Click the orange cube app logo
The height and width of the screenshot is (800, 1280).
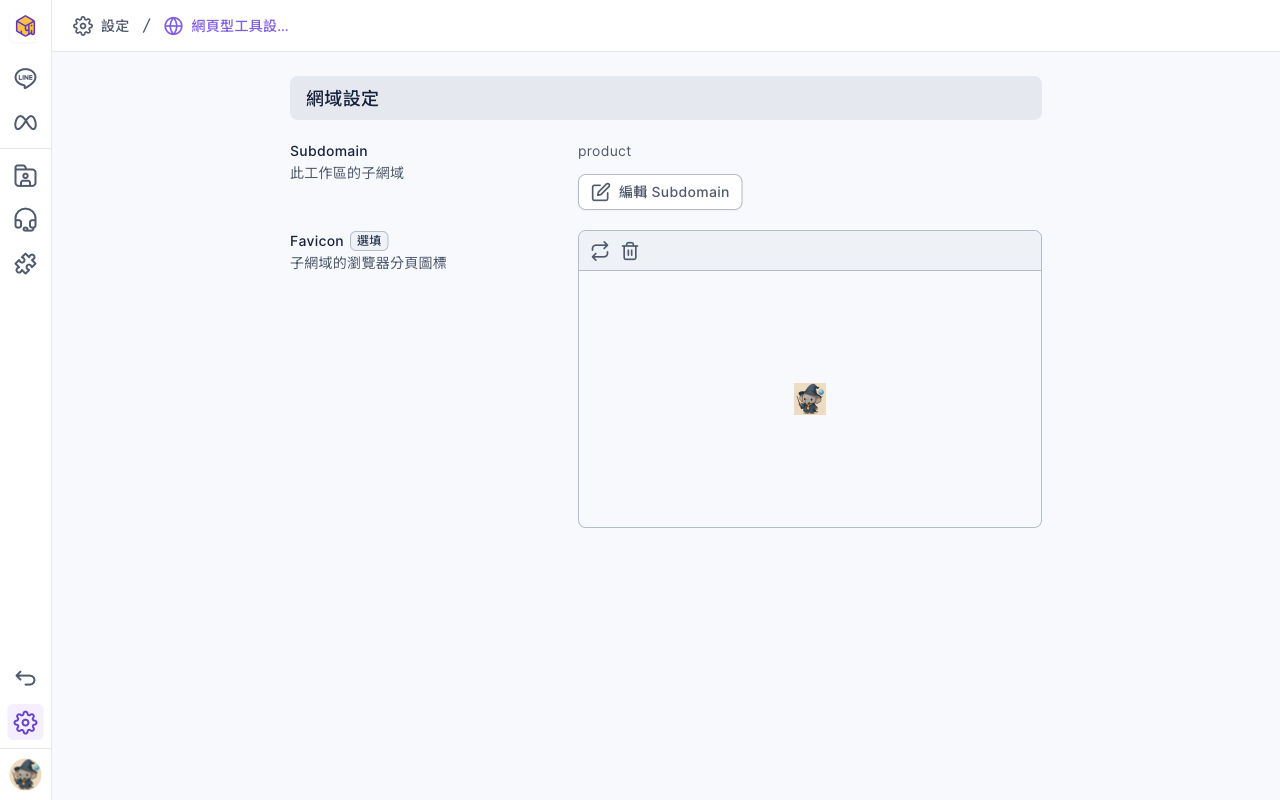pyautogui.click(x=25, y=26)
